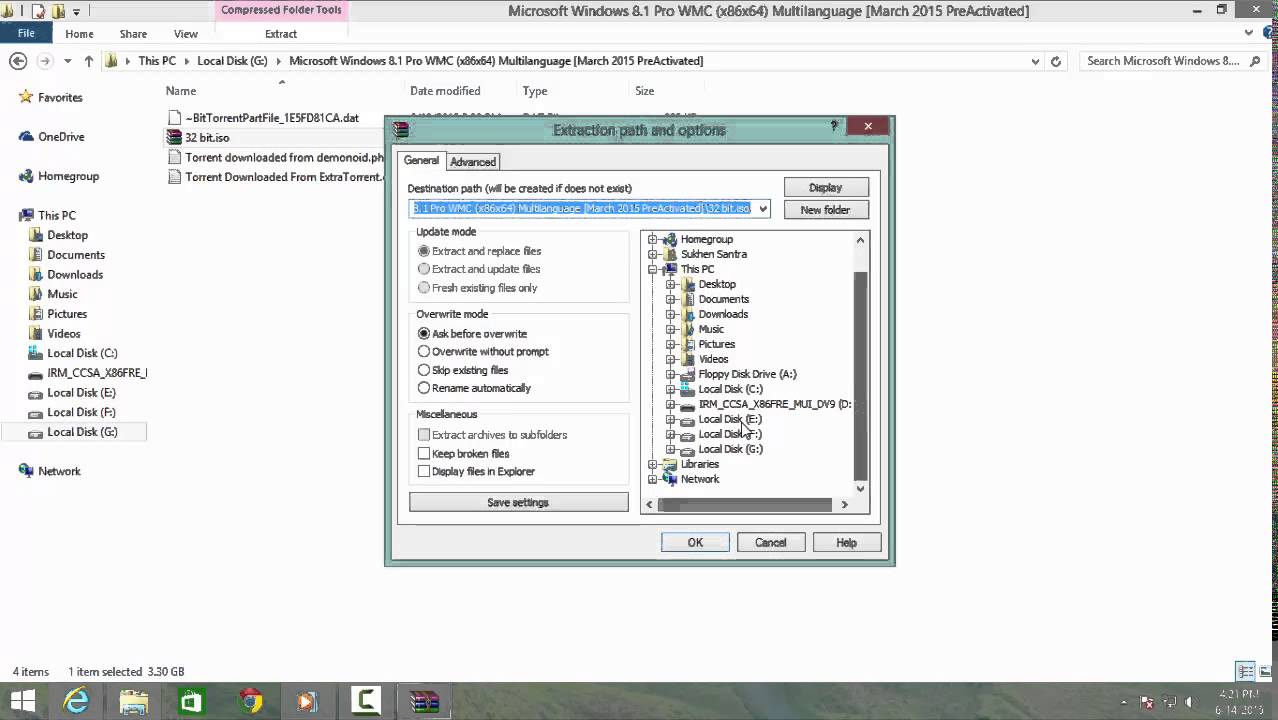Screen dimensions: 1278x720
Task: Open the Windows Start button
Action: click(x=22, y=701)
